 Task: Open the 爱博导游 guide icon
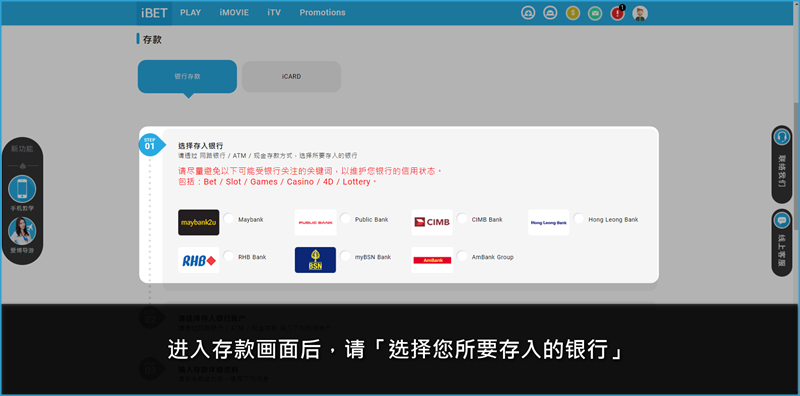pyautogui.click(x=22, y=231)
